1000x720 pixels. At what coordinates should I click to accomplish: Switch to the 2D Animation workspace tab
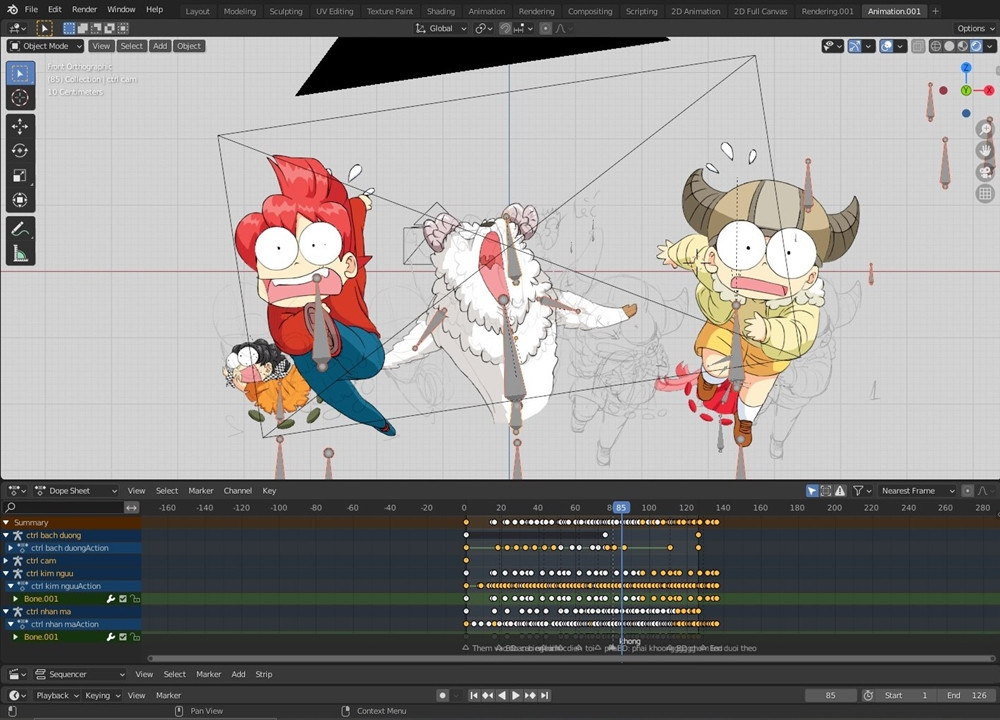coord(695,11)
